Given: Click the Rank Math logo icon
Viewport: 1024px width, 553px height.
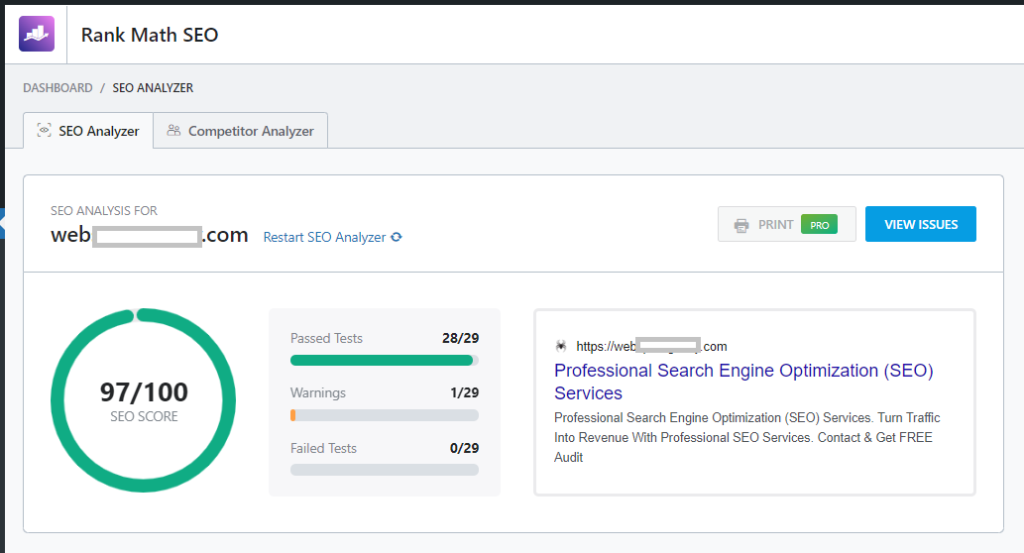Looking at the screenshot, I should (37, 34).
